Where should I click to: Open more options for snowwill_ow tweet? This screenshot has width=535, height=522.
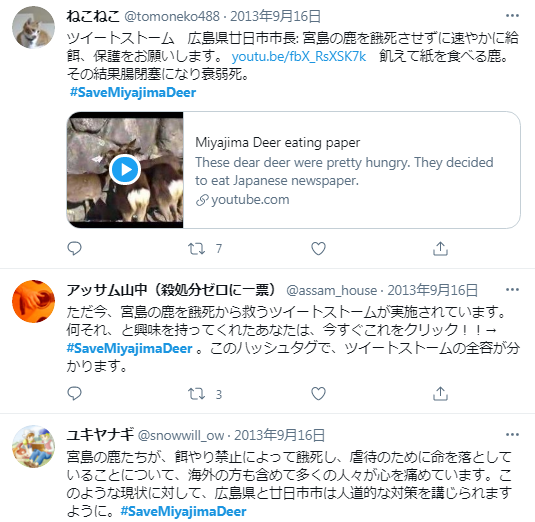pyautogui.click(x=512, y=435)
